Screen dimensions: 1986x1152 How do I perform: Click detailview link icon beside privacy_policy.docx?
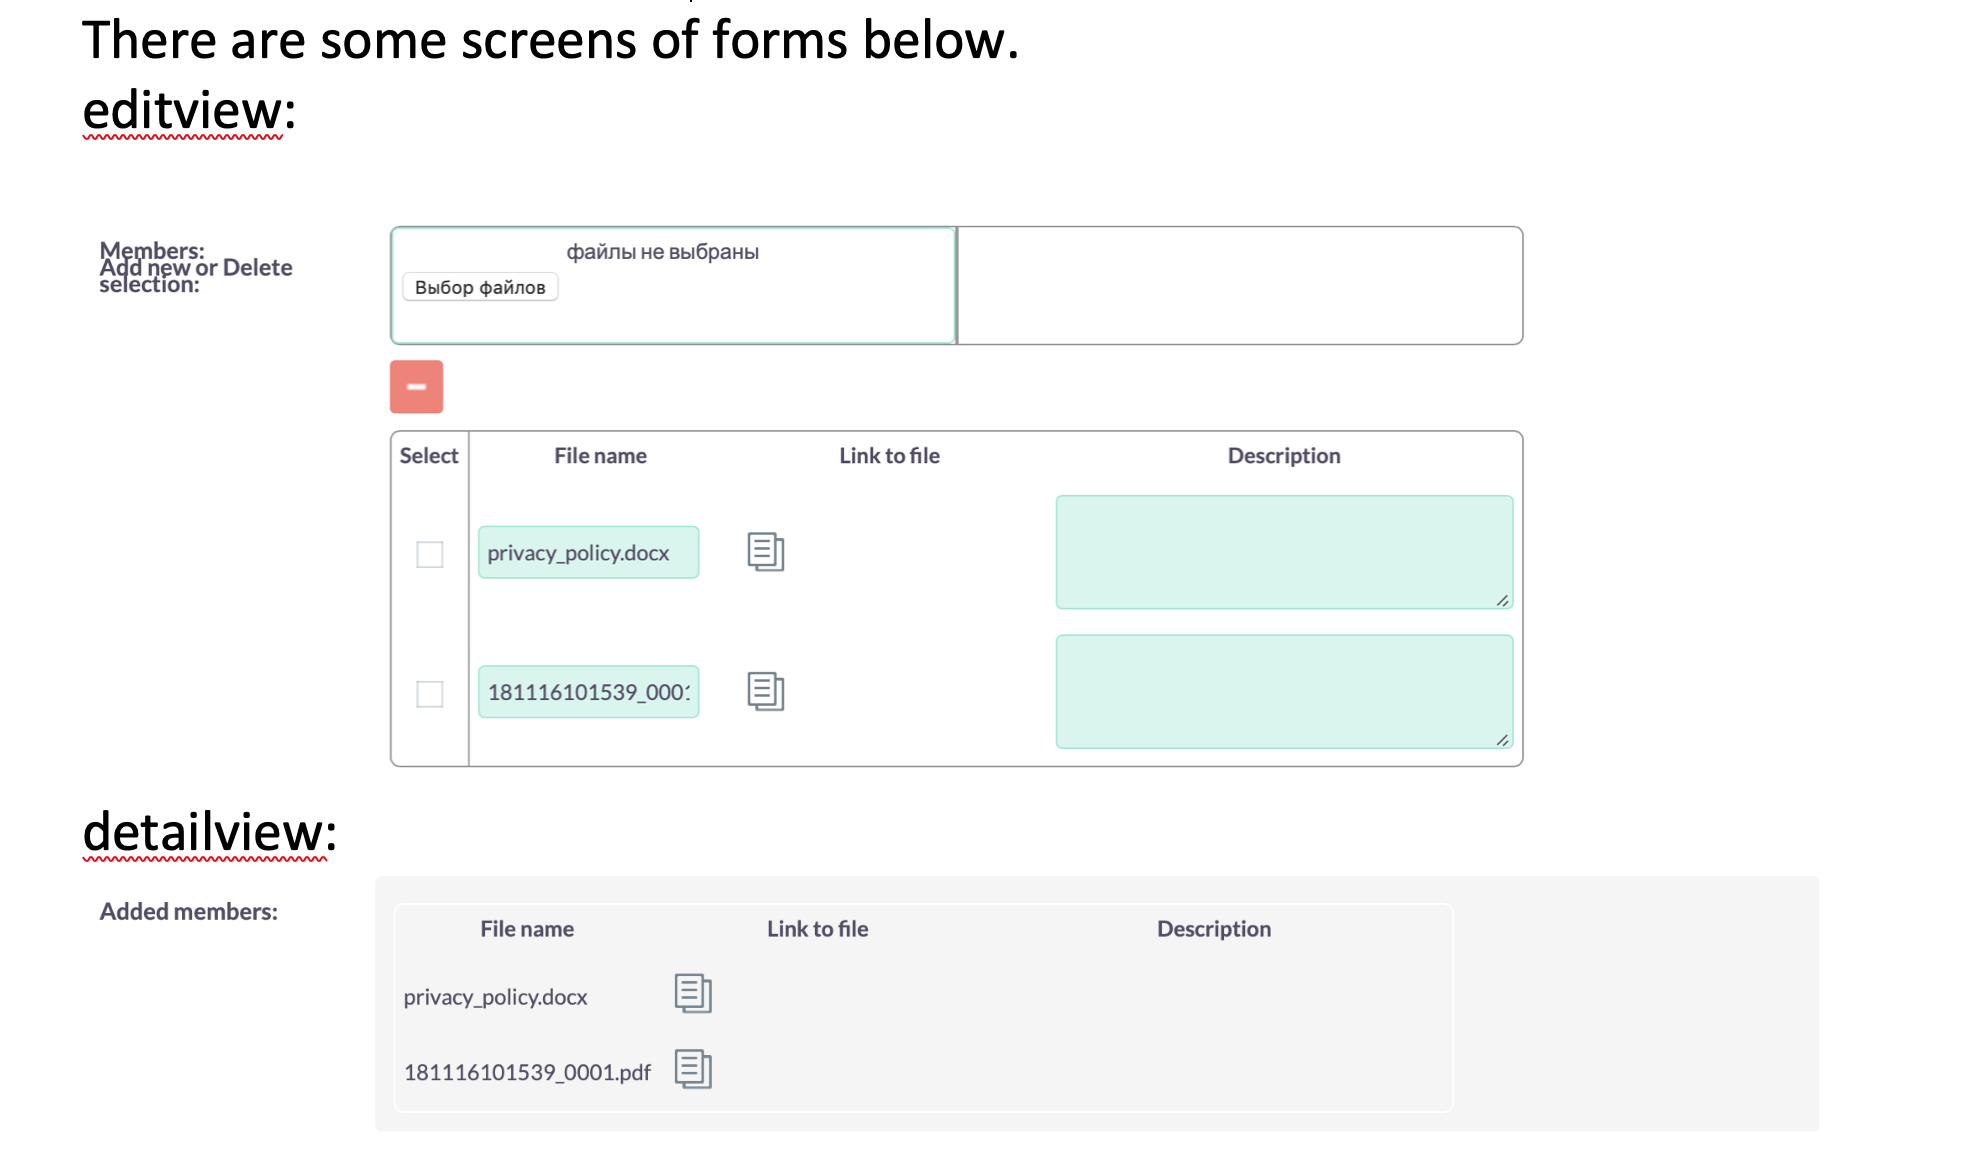[x=692, y=993]
